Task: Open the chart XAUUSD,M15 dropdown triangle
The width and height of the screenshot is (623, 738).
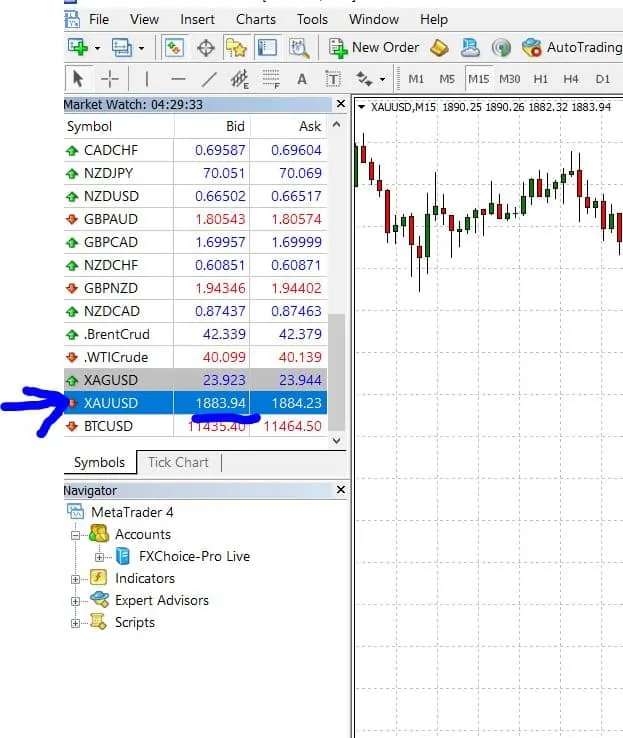Action: point(361,107)
